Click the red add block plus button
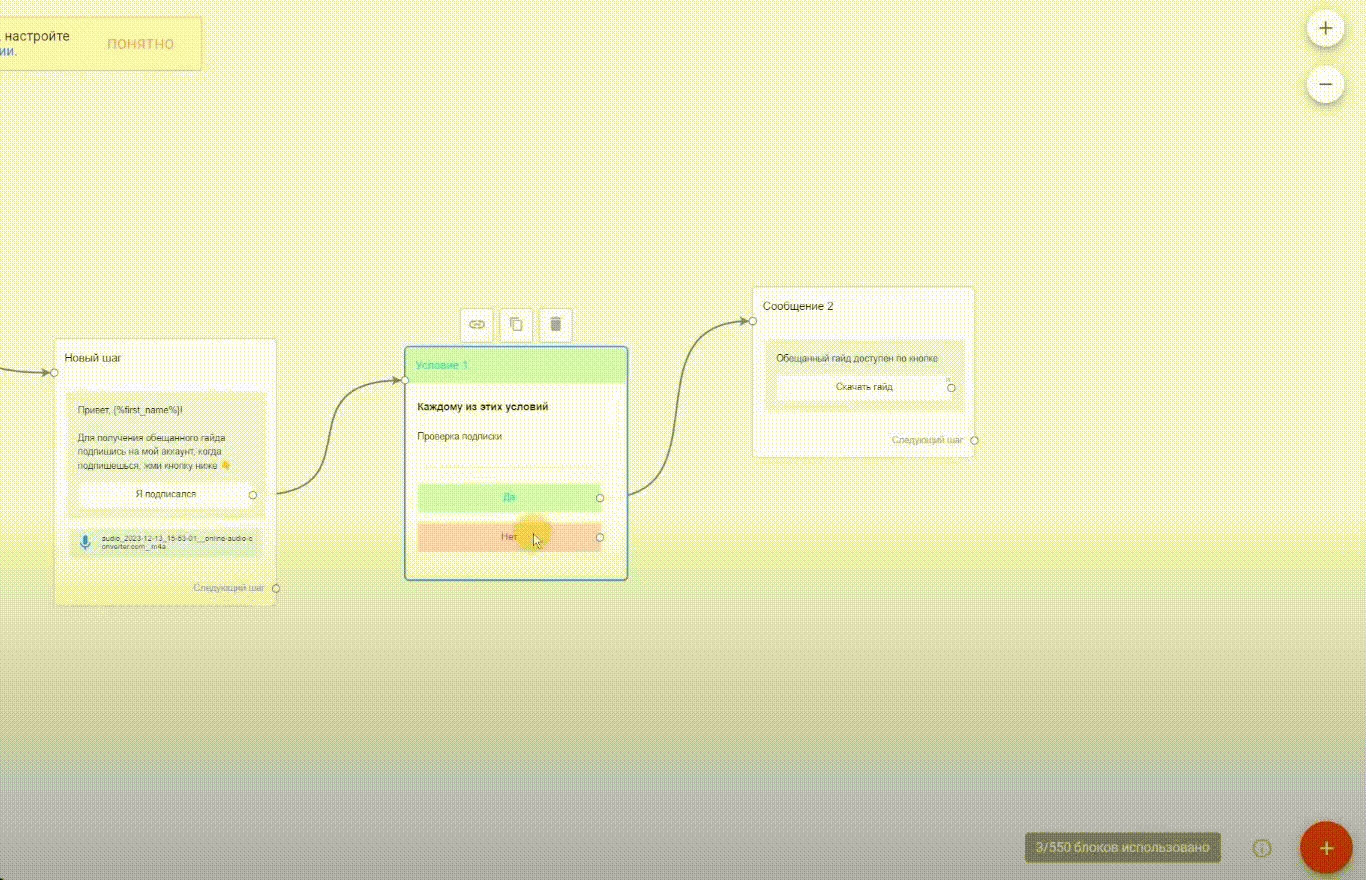This screenshot has width=1366, height=880. point(1326,848)
